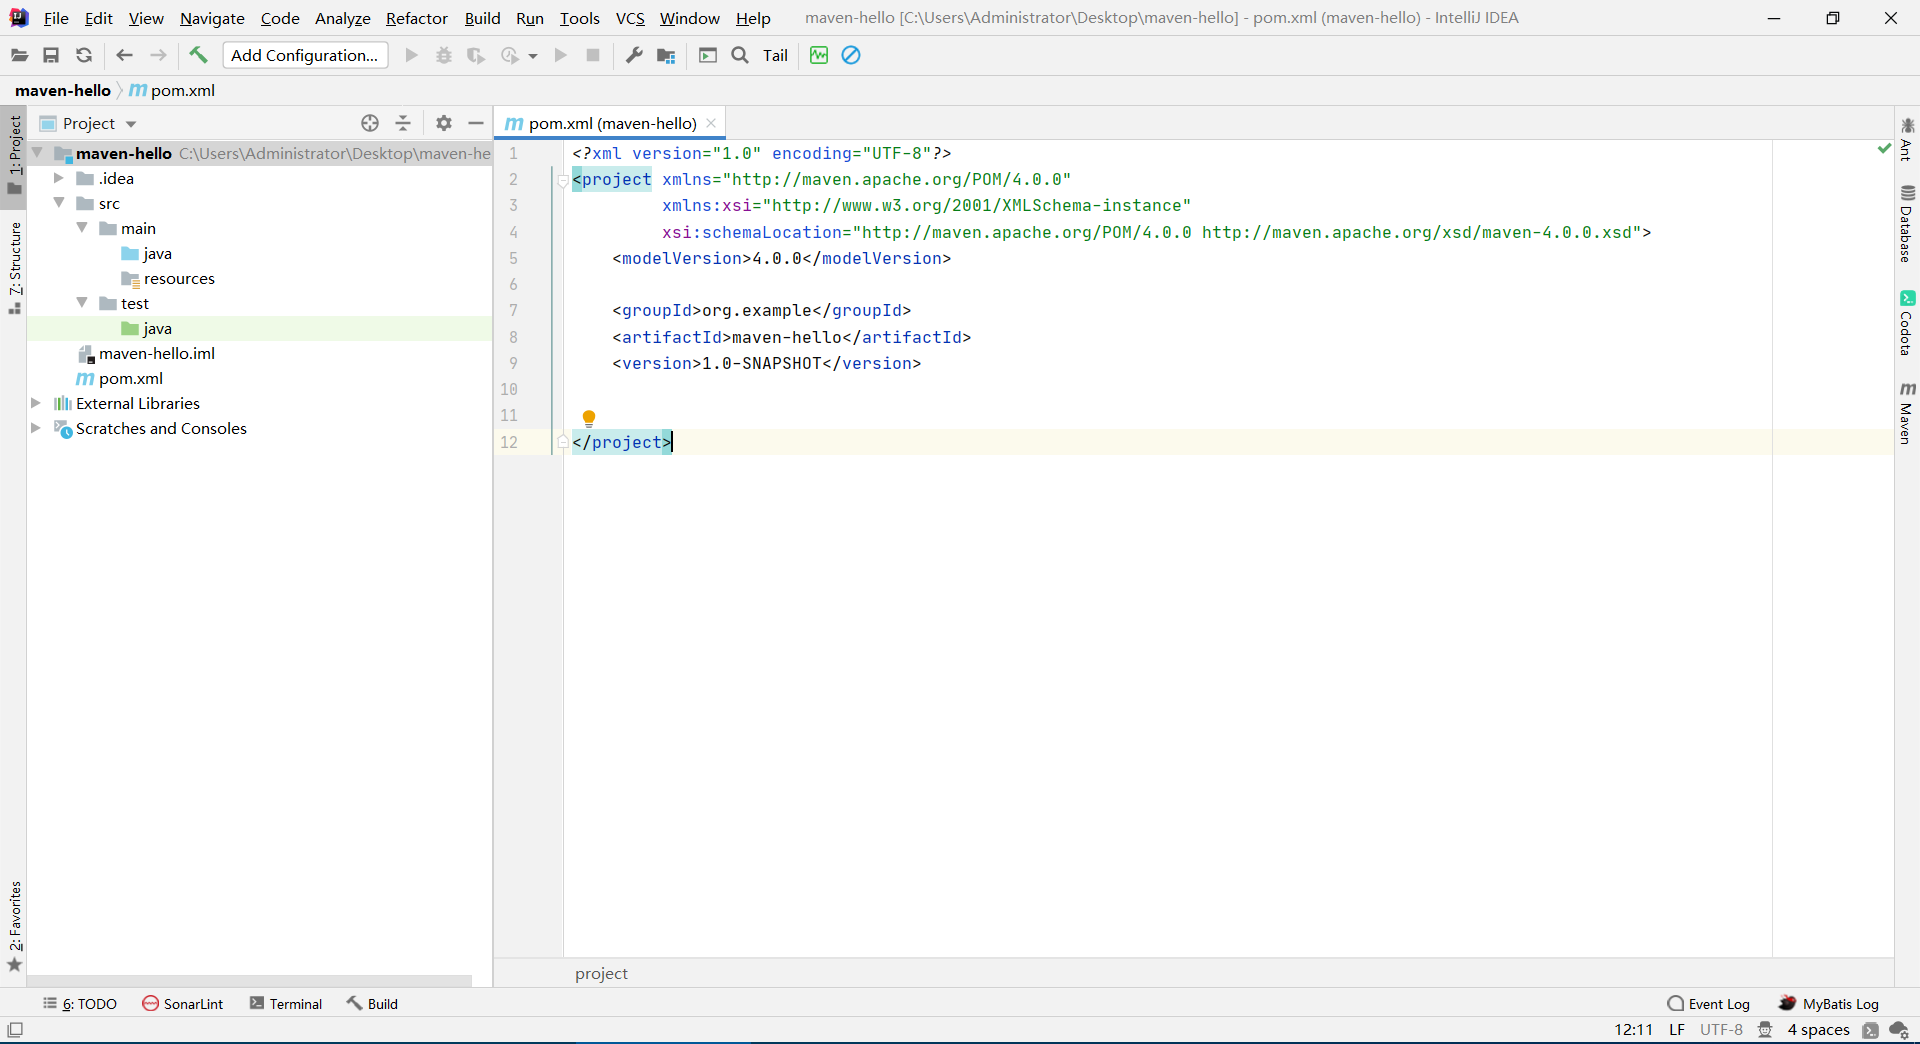Toggle the Favorites side tool window

(15, 926)
